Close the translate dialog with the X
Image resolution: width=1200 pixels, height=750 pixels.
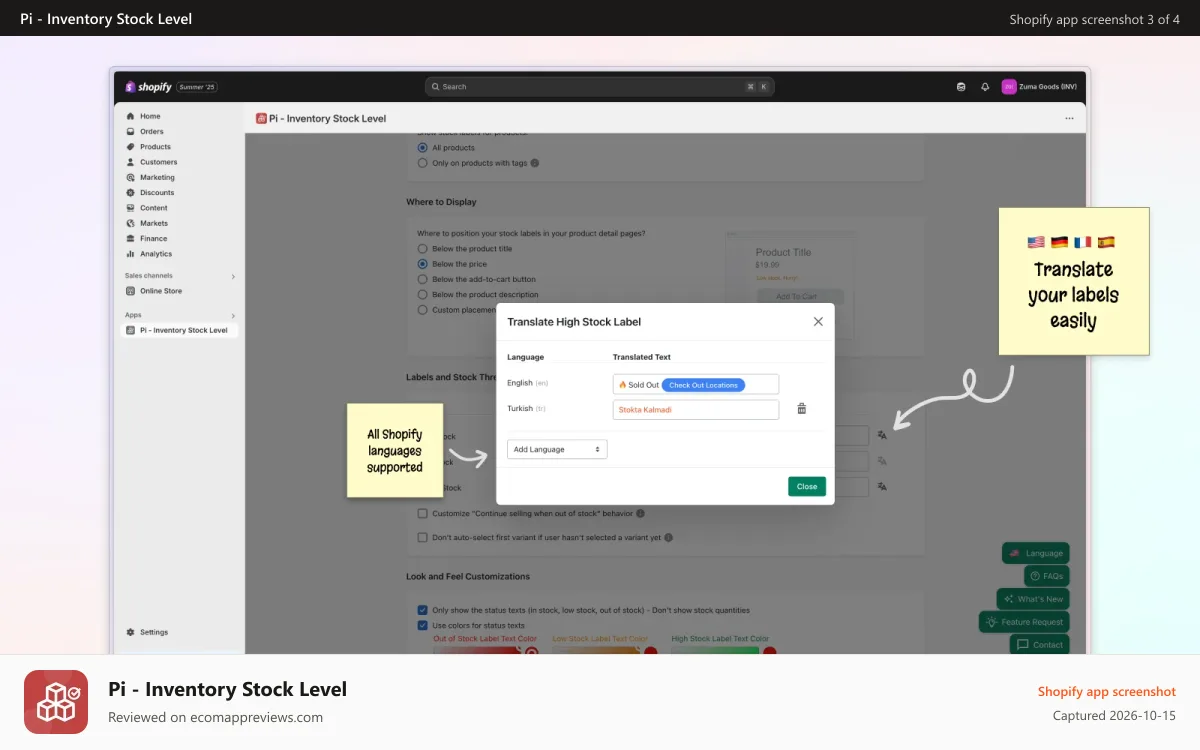coord(818,321)
